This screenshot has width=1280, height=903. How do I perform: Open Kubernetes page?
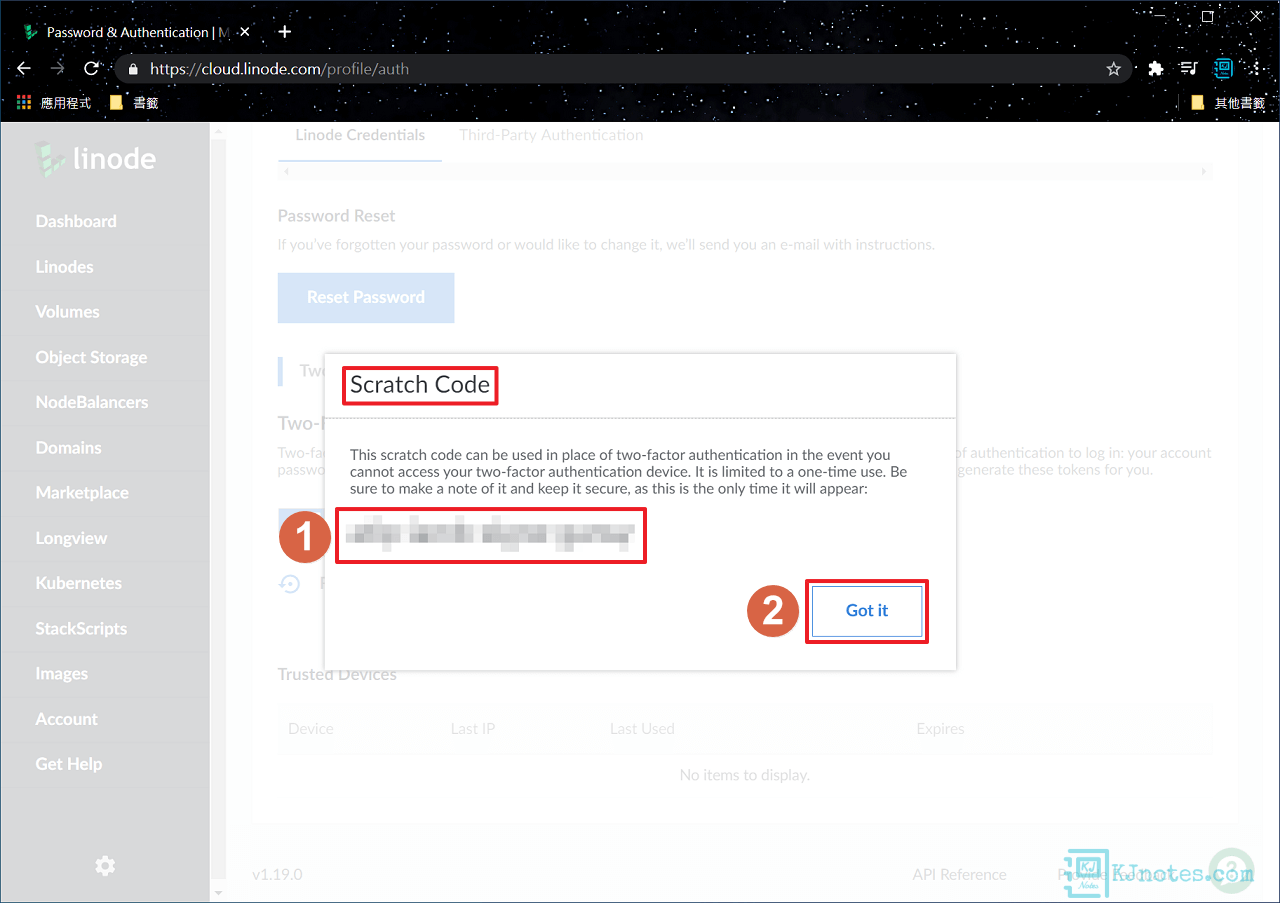click(78, 583)
